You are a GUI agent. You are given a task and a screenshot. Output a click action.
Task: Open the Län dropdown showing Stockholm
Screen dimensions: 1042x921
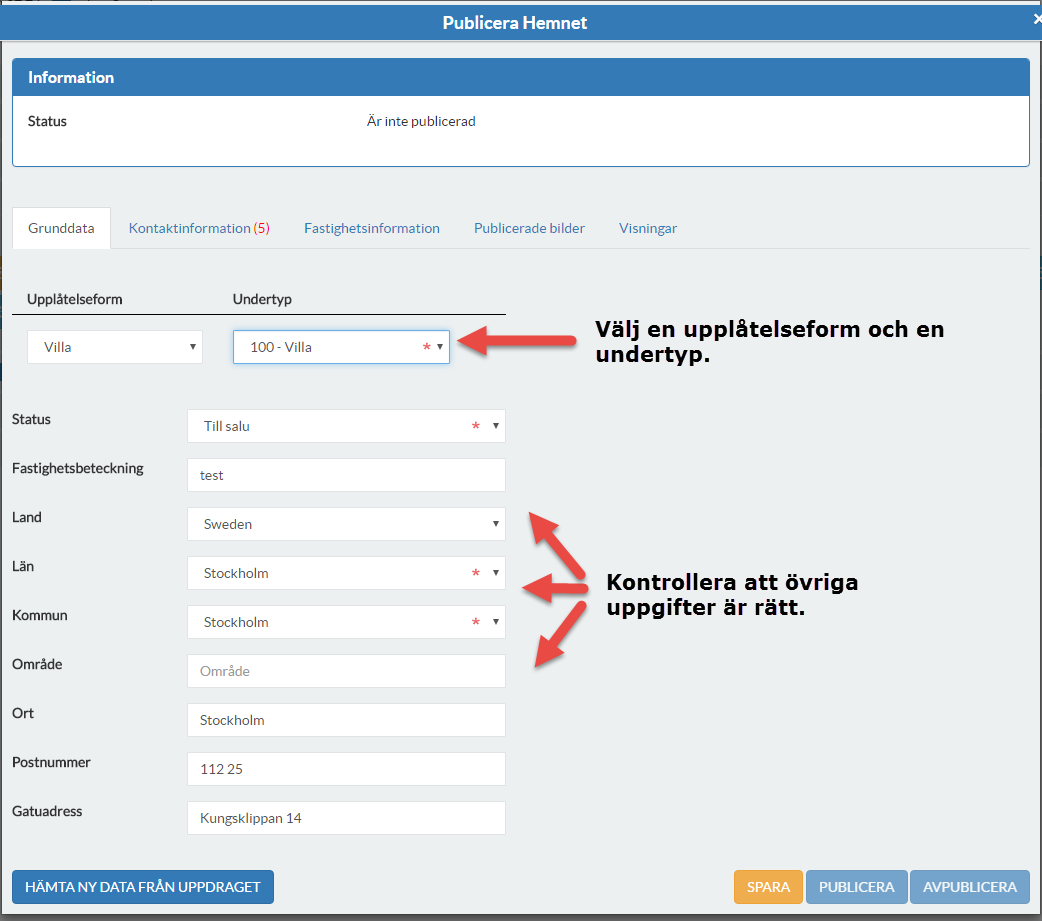pyautogui.click(x=346, y=573)
